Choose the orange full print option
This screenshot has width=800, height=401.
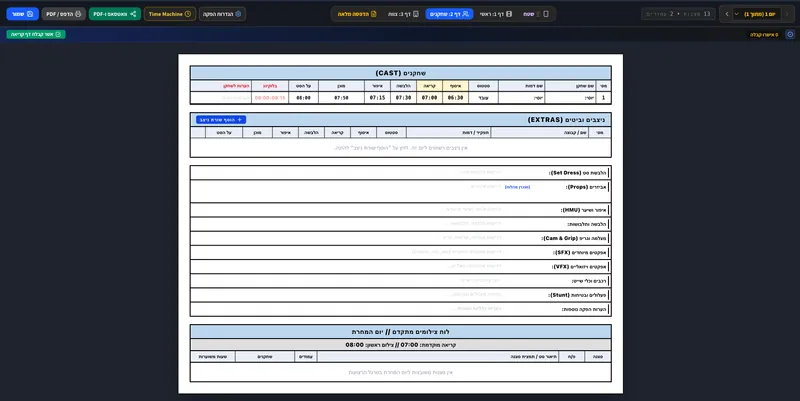[x=357, y=14]
